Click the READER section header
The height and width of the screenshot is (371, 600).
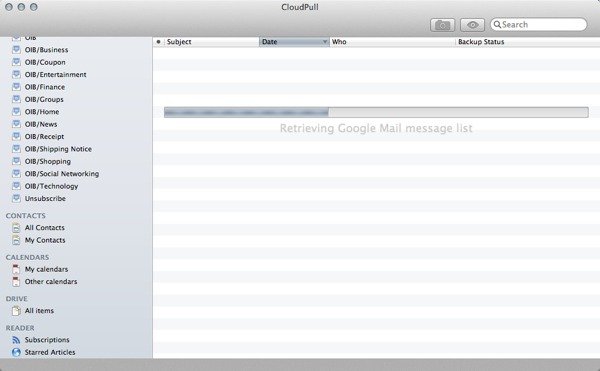(20, 328)
